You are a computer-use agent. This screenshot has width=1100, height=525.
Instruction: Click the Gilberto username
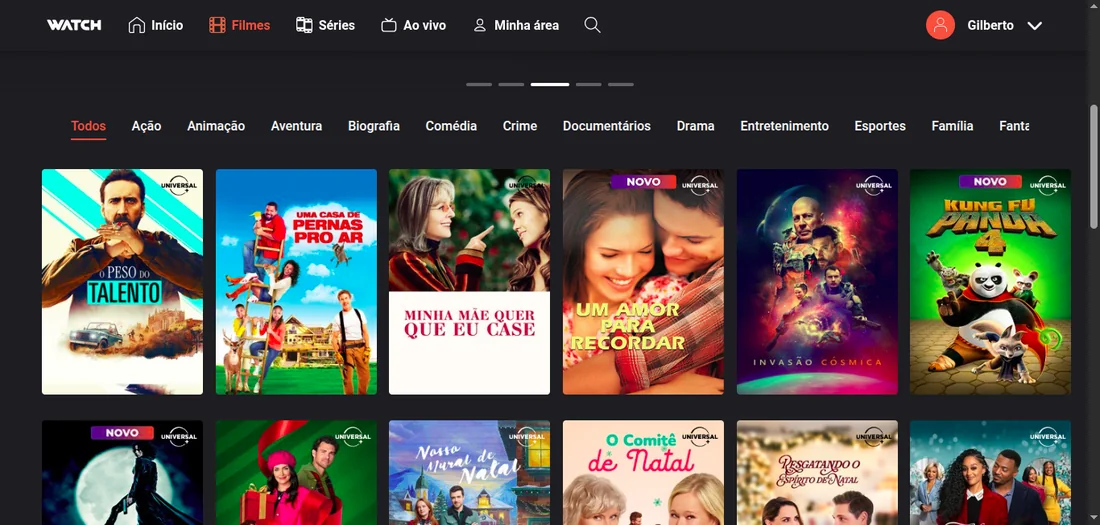991,25
